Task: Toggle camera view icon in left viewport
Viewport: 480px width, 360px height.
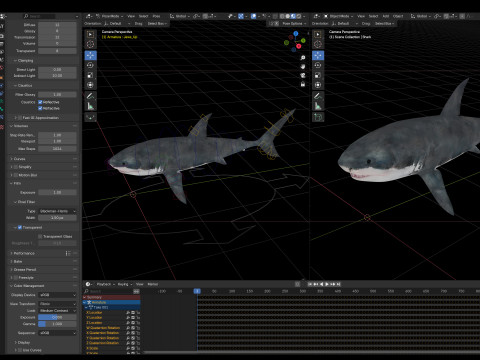Action: tap(303, 75)
